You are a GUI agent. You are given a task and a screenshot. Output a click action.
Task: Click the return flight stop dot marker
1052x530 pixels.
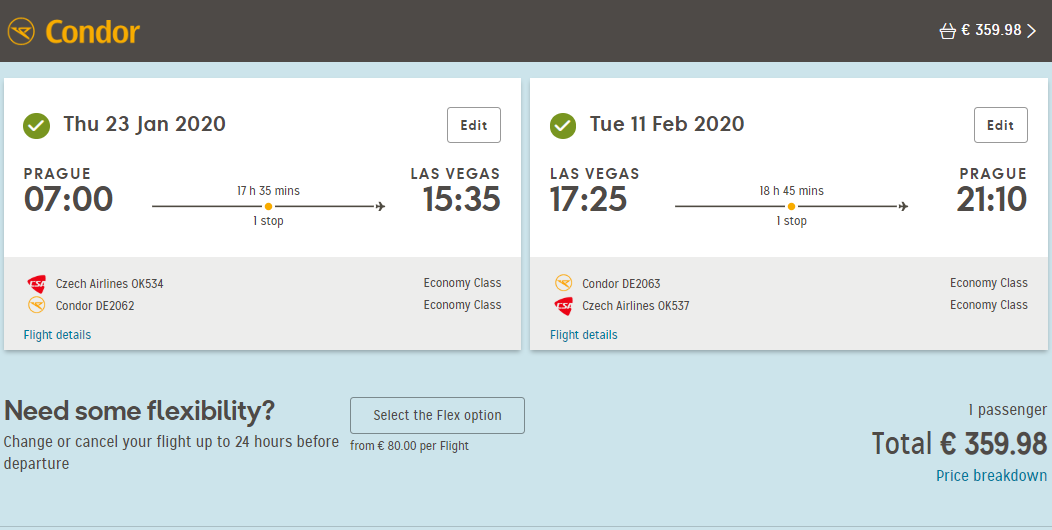[792, 207]
